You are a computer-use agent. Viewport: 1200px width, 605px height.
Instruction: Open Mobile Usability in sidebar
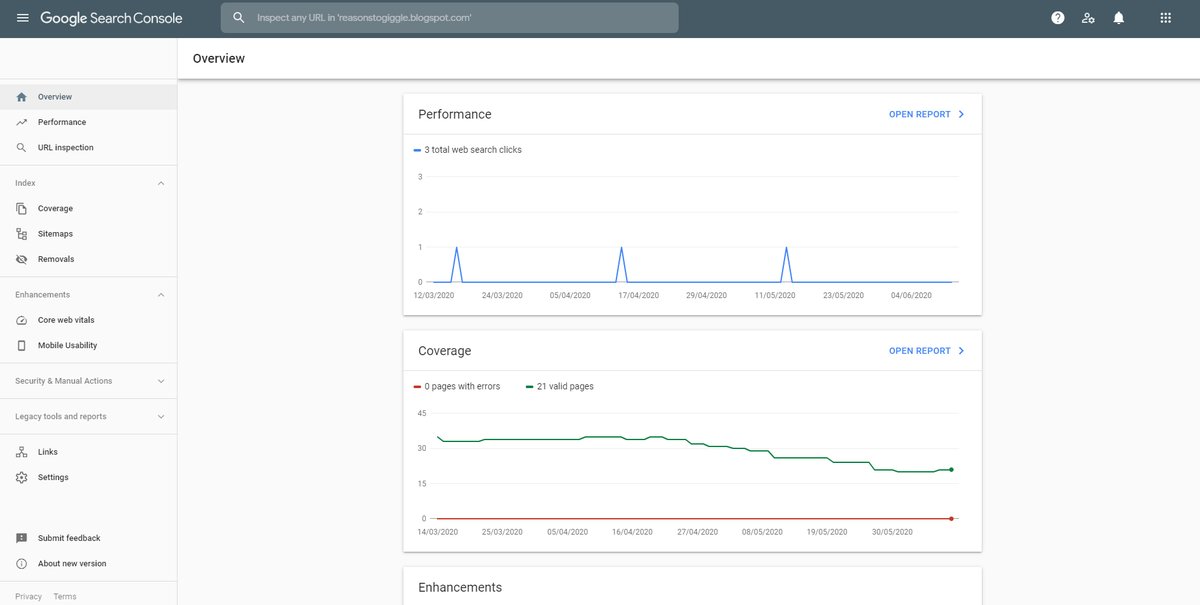click(88, 345)
